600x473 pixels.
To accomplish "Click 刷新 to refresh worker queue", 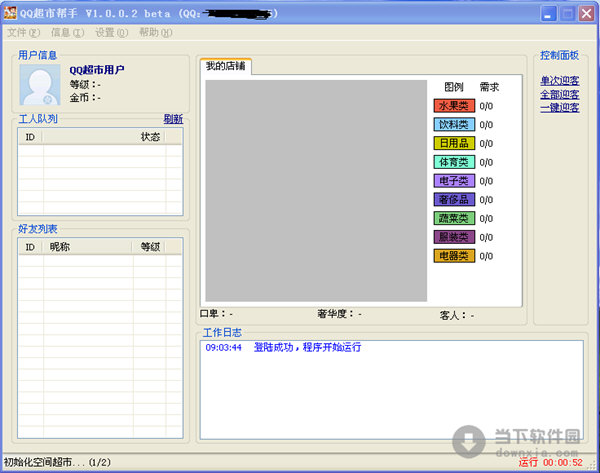I will point(173,119).
